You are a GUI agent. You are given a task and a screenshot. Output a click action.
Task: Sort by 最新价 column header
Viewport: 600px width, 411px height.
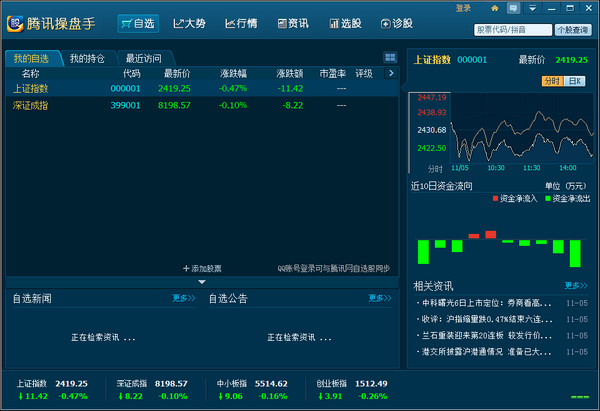click(x=177, y=73)
